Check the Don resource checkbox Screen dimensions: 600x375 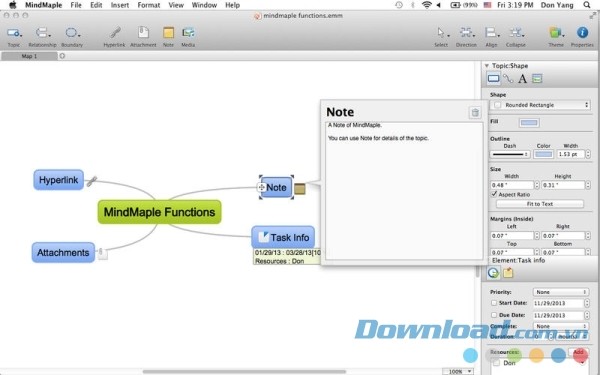(x=496, y=363)
